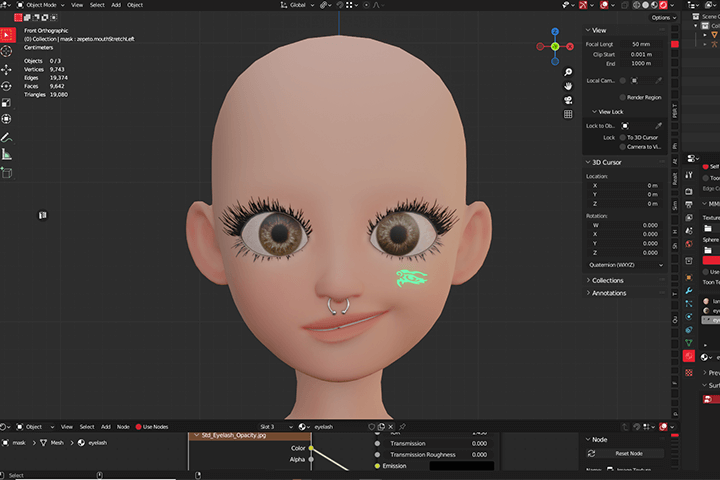The width and height of the screenshot is (720, 480).
Task: Toggle X-ray mode in viewport header
Action: click(x=624, y=5)
